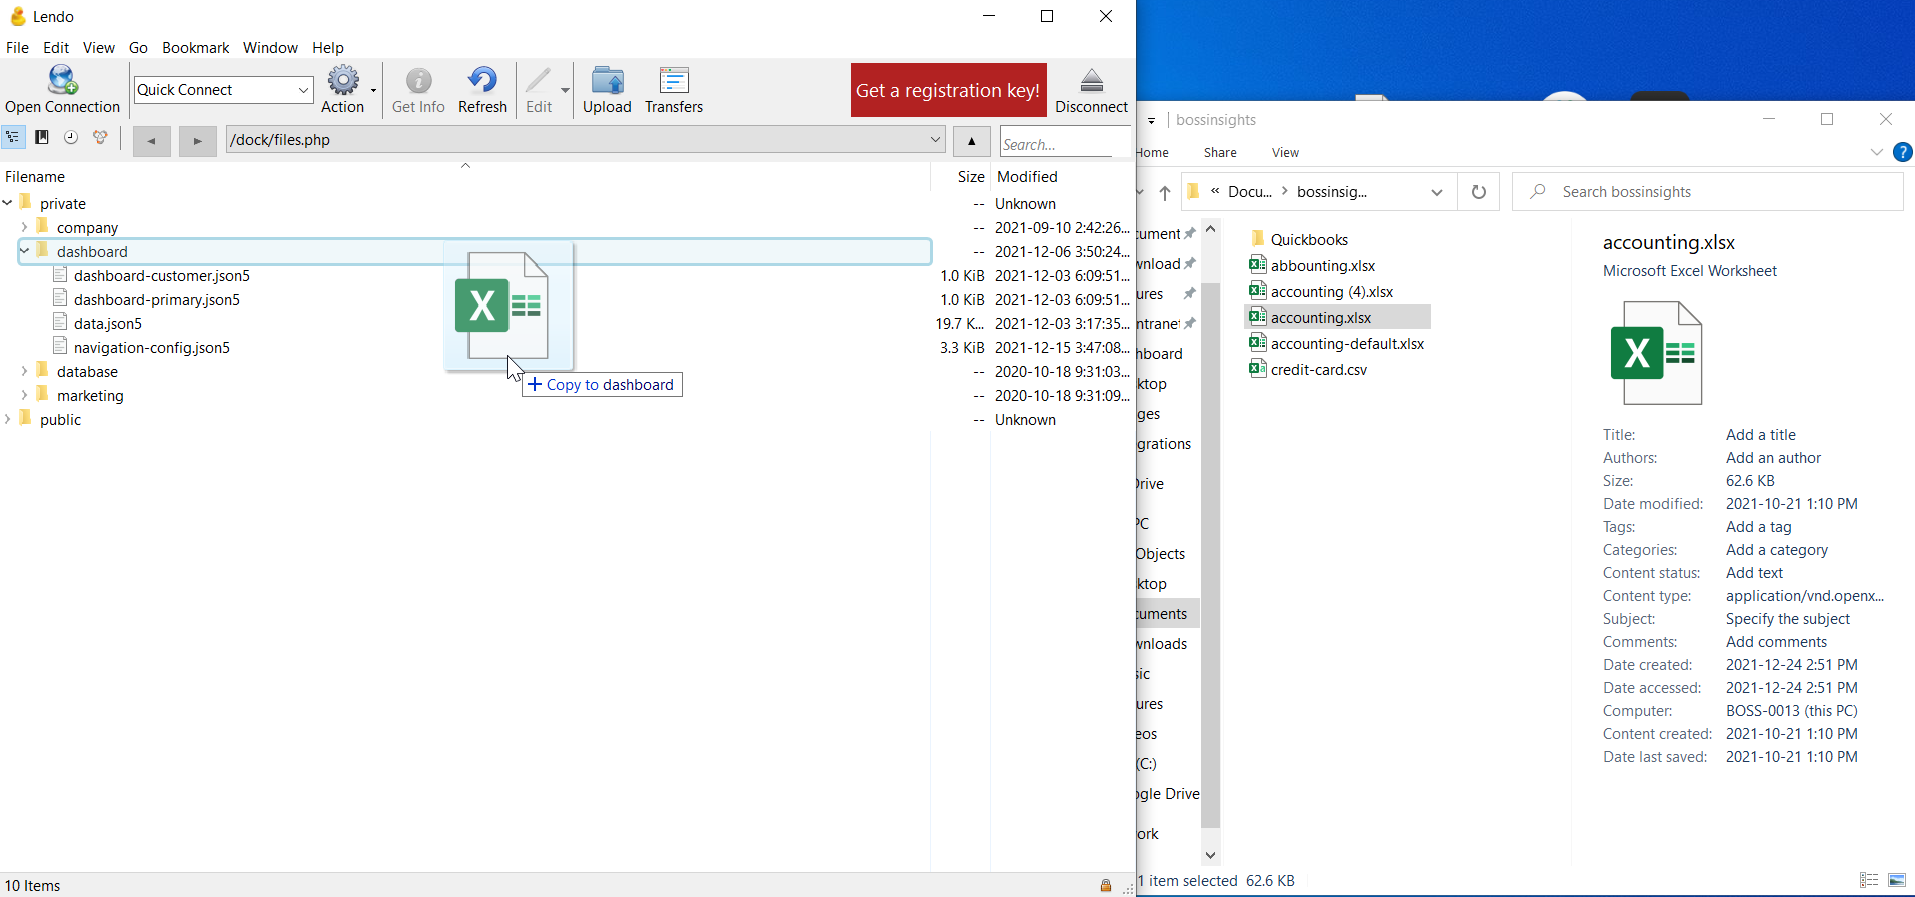Image resolution: width=1915 pixels, height=897 pixels.
Task: Collapse the dashboard folder
Action: click(x=24, y=251)
